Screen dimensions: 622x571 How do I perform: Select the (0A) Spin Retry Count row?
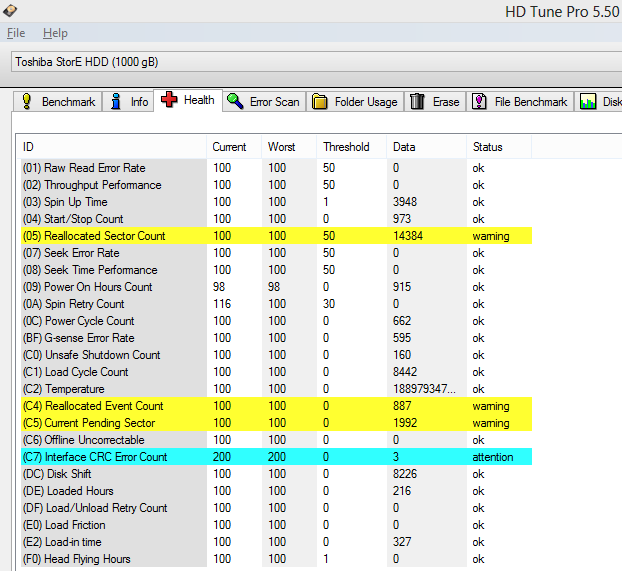276,304
